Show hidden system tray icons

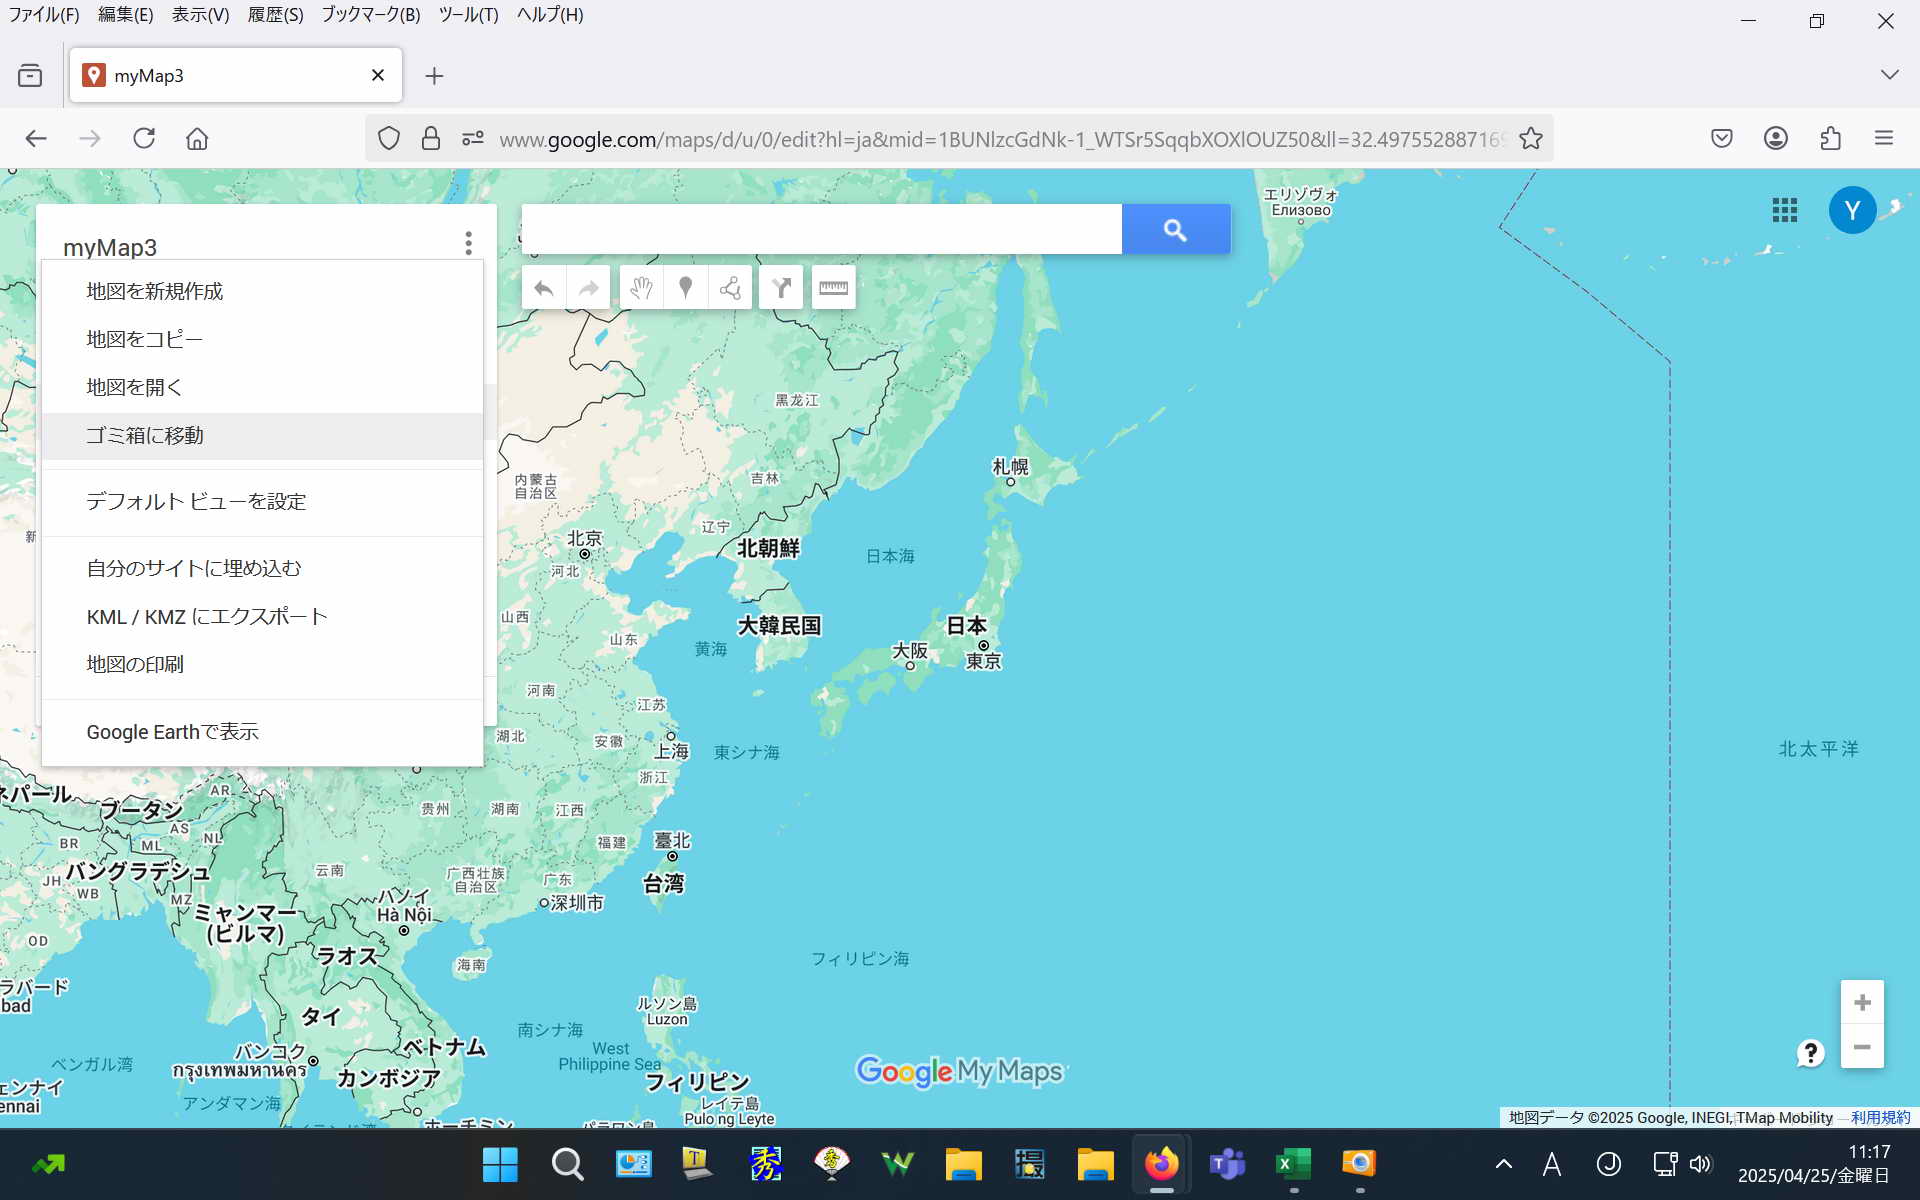pos(1503,1164)
